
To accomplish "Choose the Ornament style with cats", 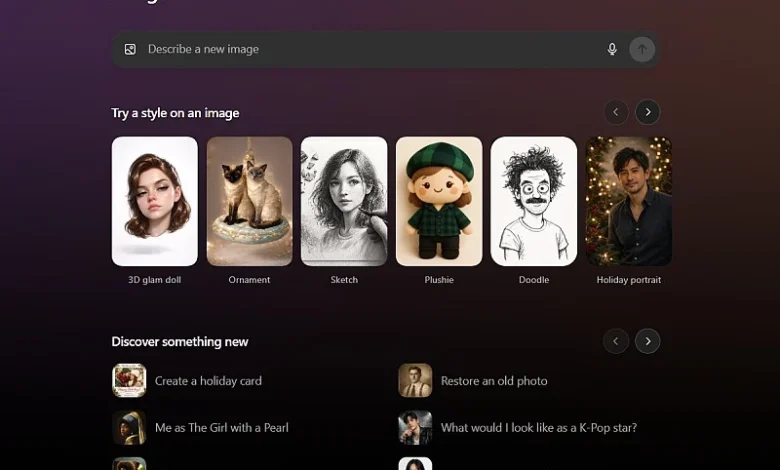I will (x=249, y=201).
